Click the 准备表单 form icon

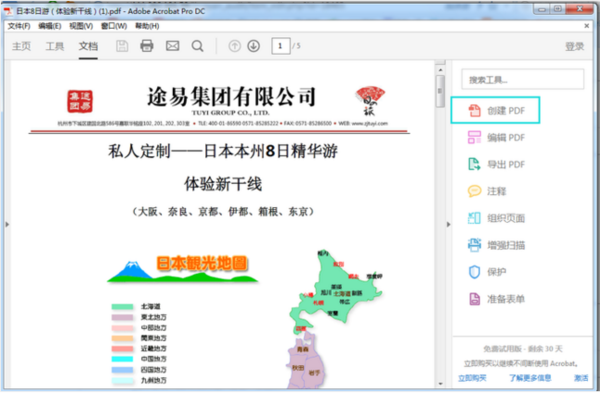[474, 299]
